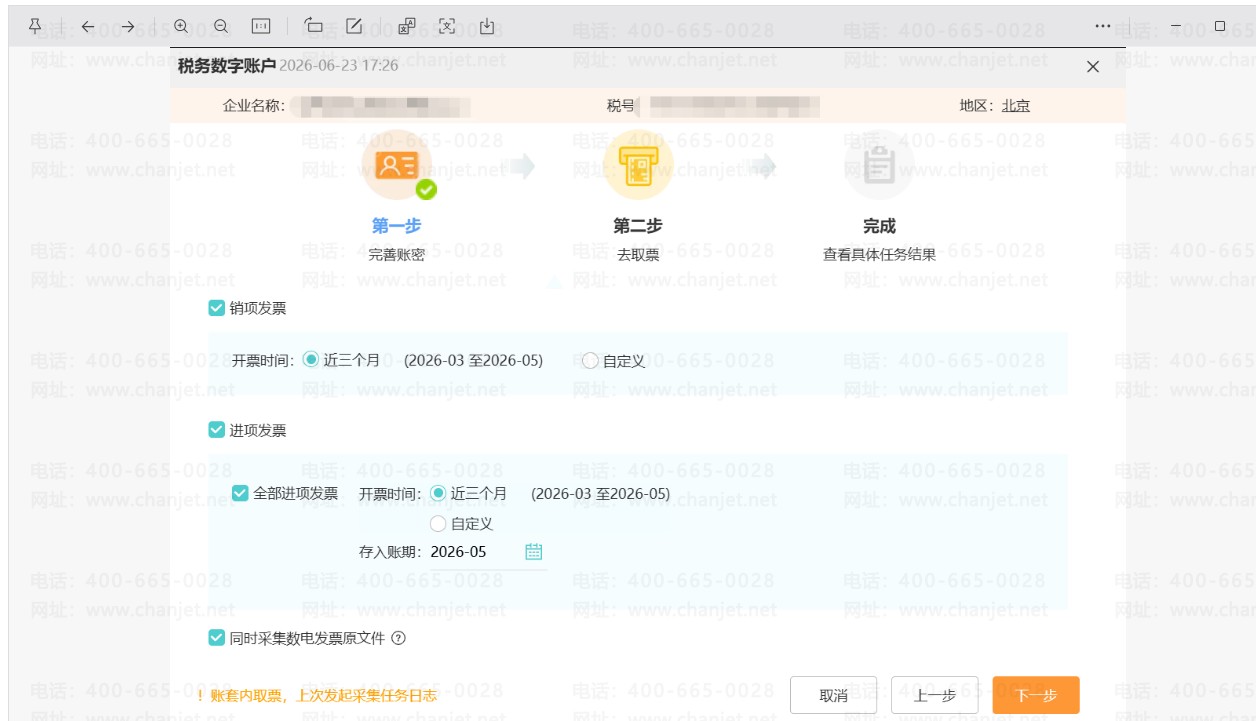Show image at actual 1:1 size
This screenshot has height=721, width=1256.
(x=260, y=25)
